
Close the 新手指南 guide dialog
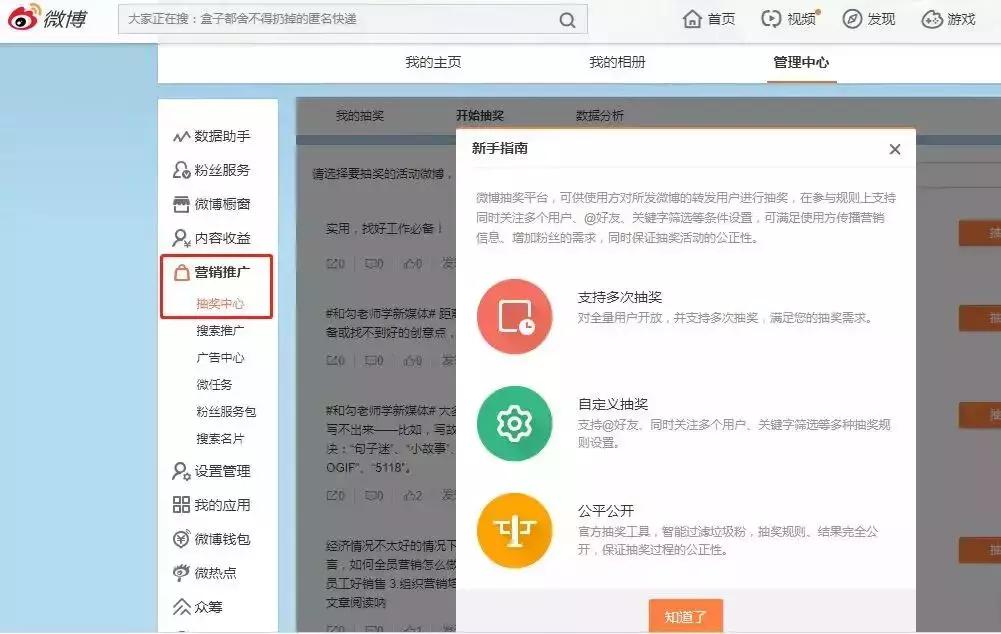click(x=895, y=148)
